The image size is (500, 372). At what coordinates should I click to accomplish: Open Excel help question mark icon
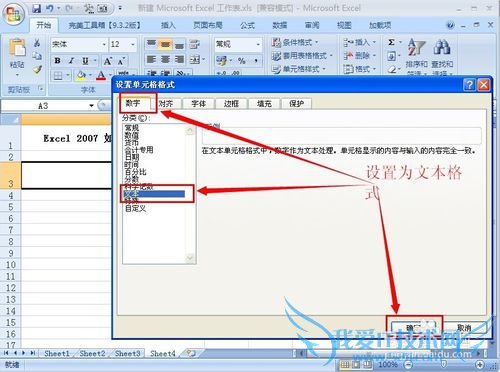[x=450, y=25]
